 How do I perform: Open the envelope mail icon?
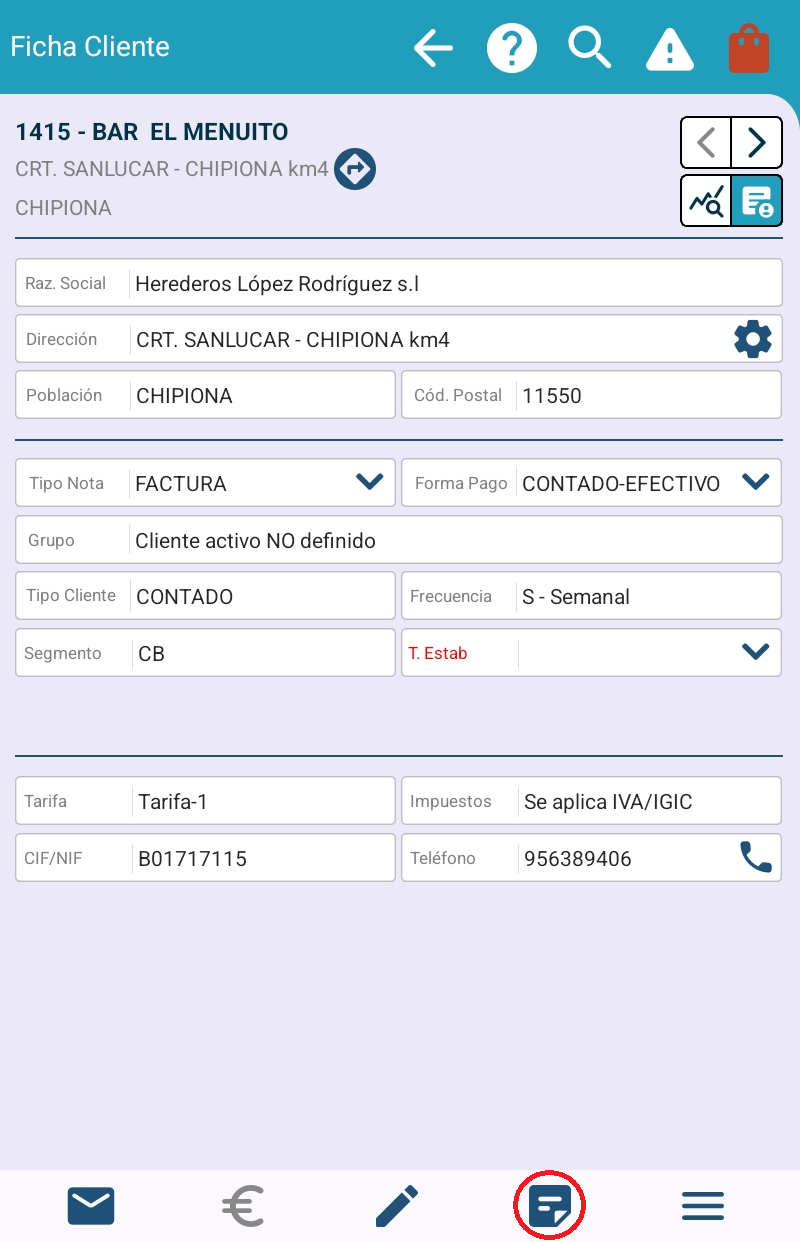pos(91,1206)
